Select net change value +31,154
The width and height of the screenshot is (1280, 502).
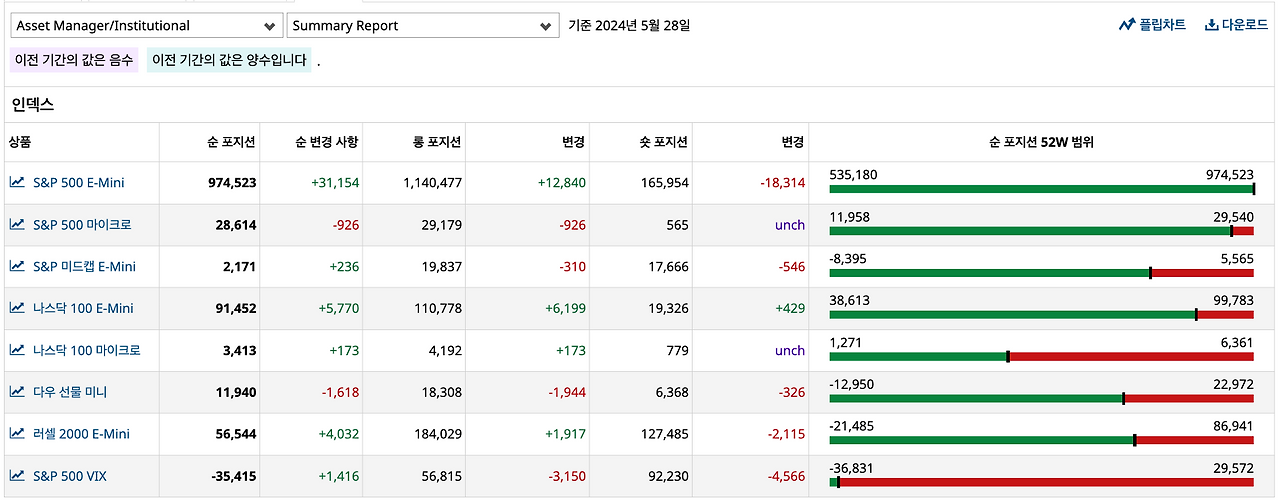(x=335, y=183)
